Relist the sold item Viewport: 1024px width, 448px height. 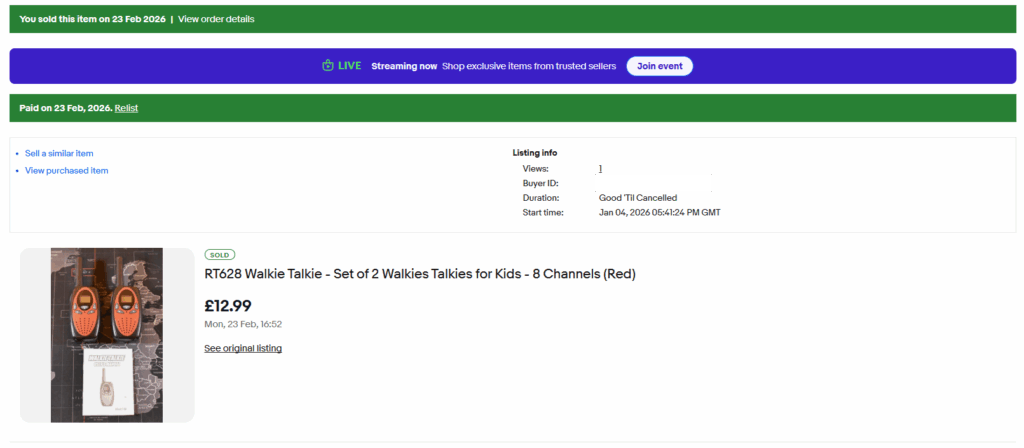126,108
